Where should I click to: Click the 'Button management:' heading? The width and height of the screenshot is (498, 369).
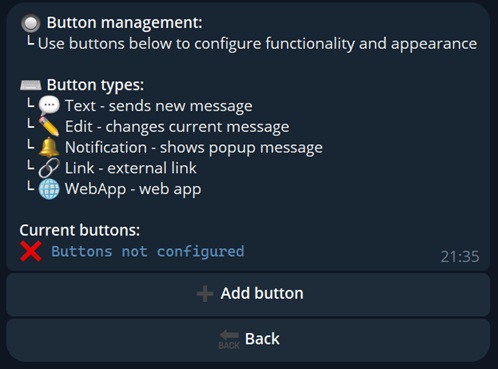(x=124, y=23)
